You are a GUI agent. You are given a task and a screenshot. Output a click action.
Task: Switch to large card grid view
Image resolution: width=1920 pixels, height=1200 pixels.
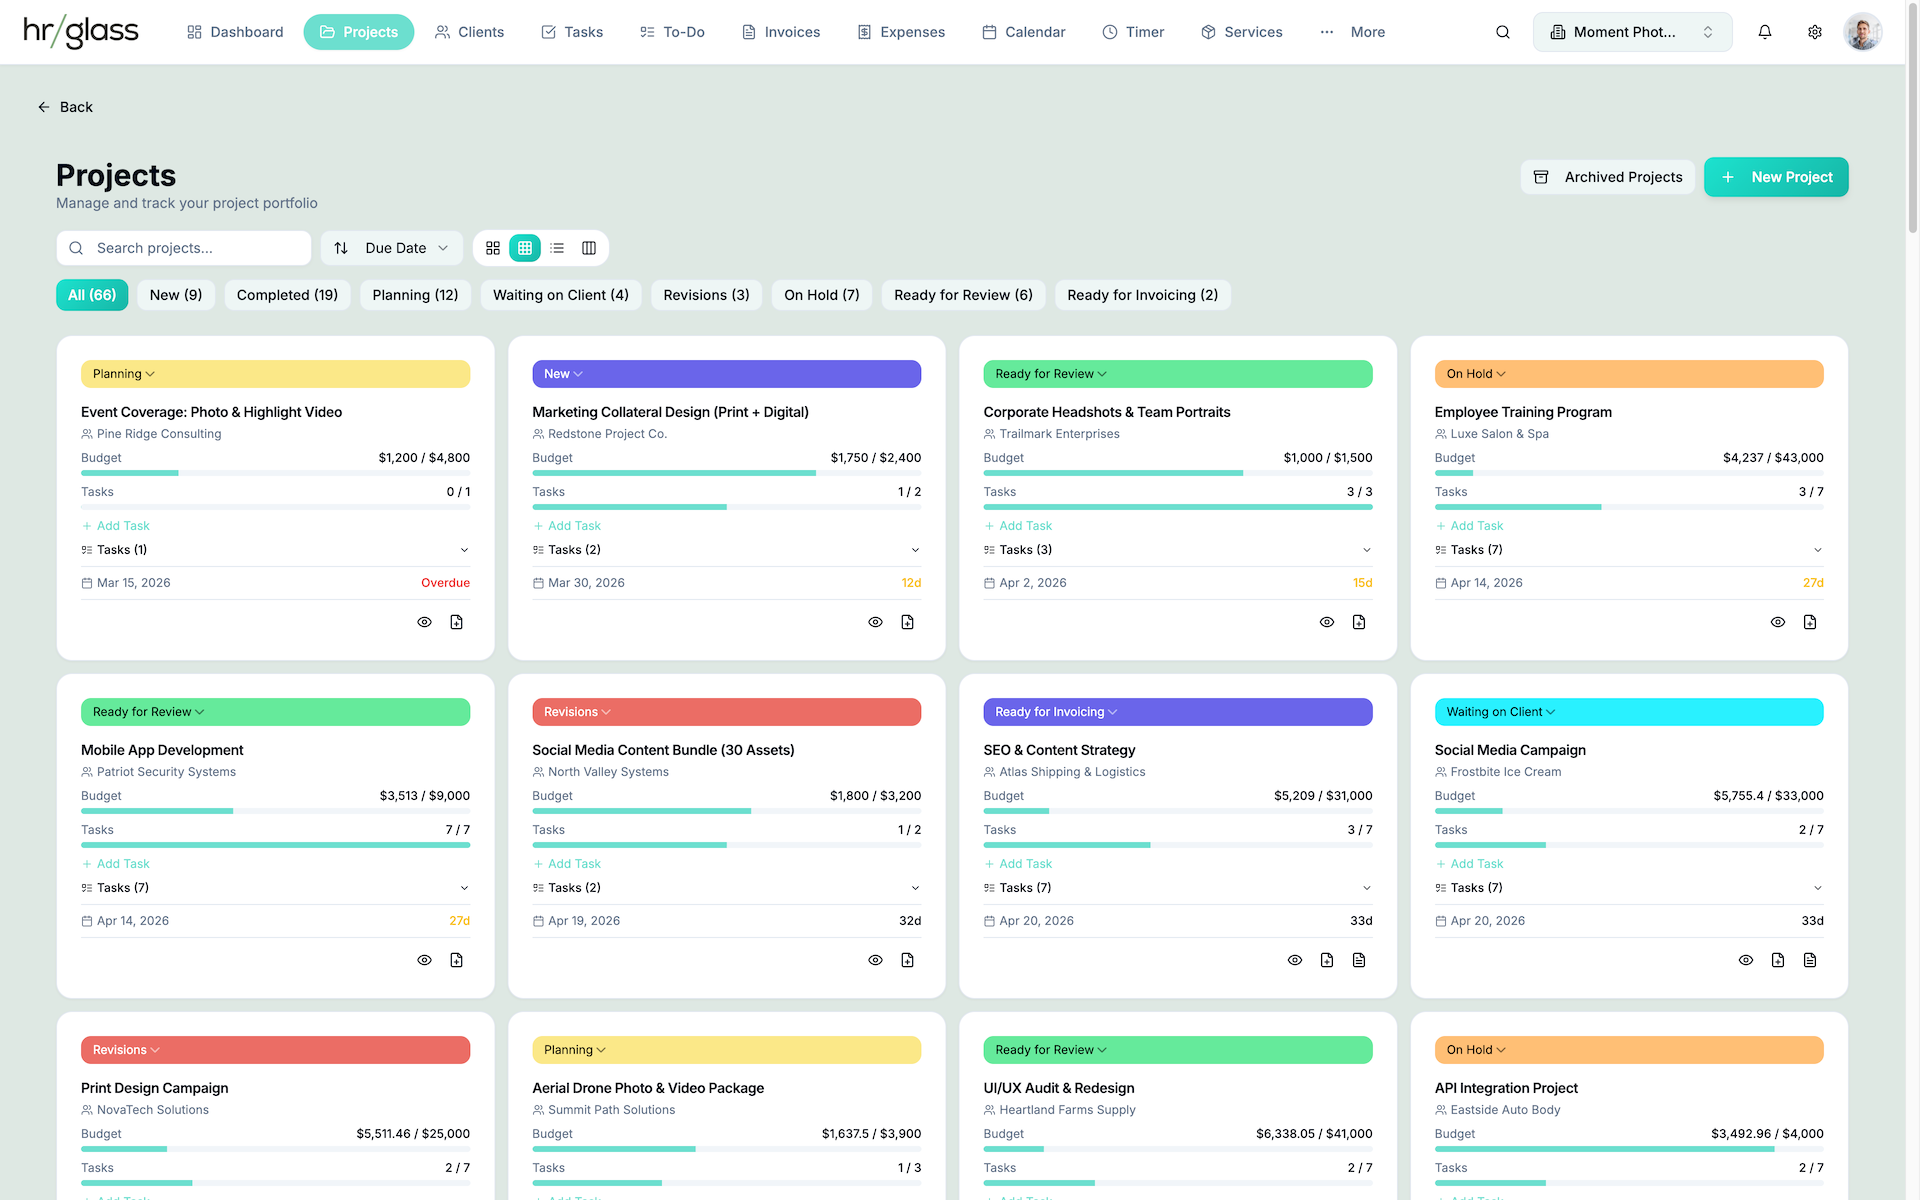click(x=493, y=248)
